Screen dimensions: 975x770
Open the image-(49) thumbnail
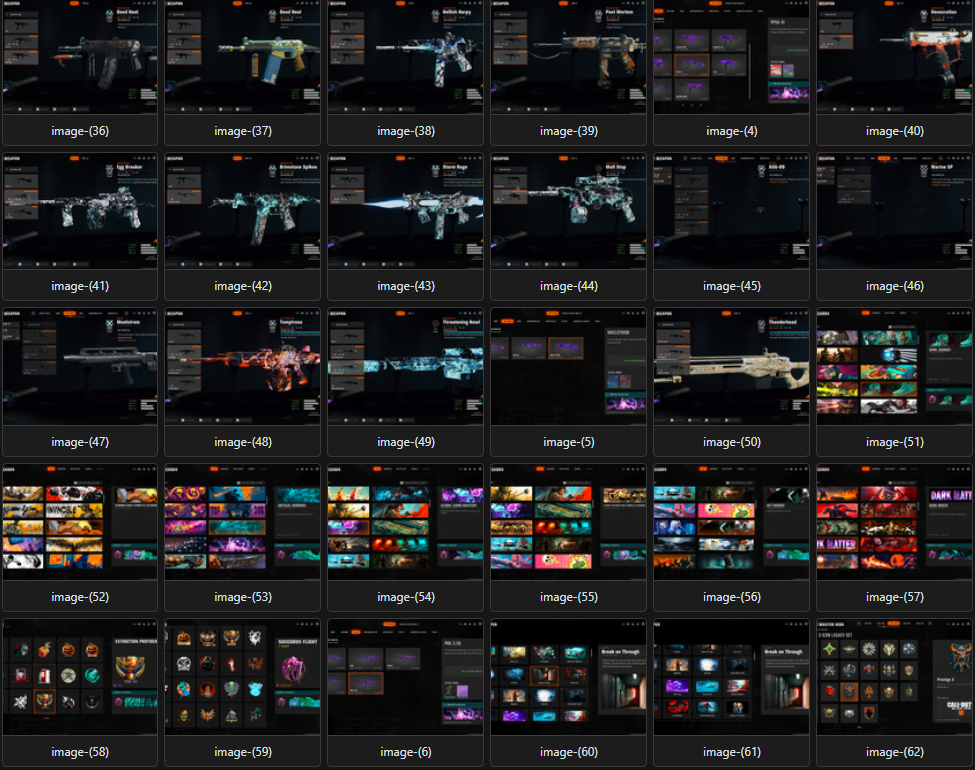point(405,367)
